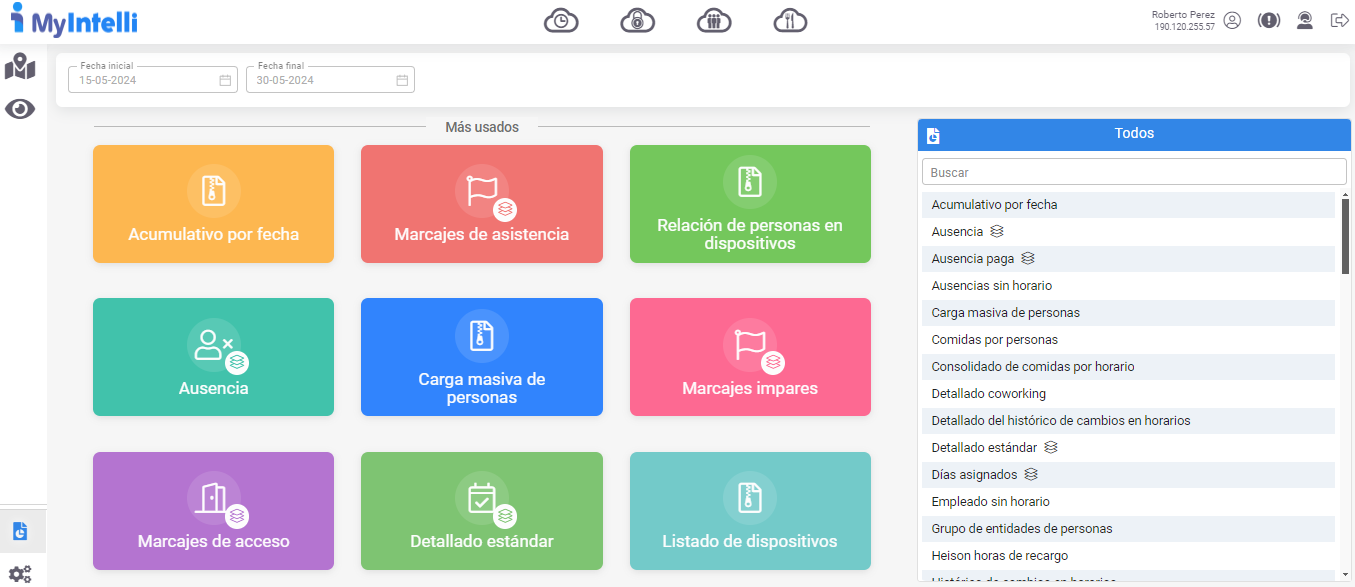Click the cloud dining module icon
Image resolution: width=1355 pixels, height=587 pixels.
(x=790, y=20)
